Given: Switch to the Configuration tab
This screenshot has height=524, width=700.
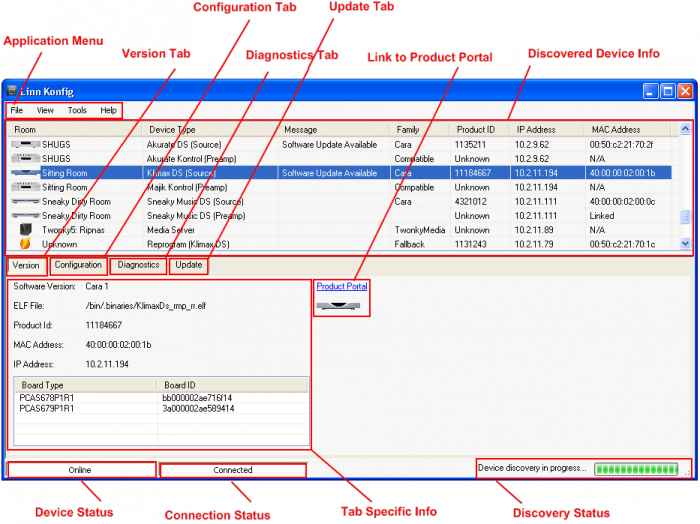Looking at the screenshot, I should pyautogui.click(x=78, y=265).
